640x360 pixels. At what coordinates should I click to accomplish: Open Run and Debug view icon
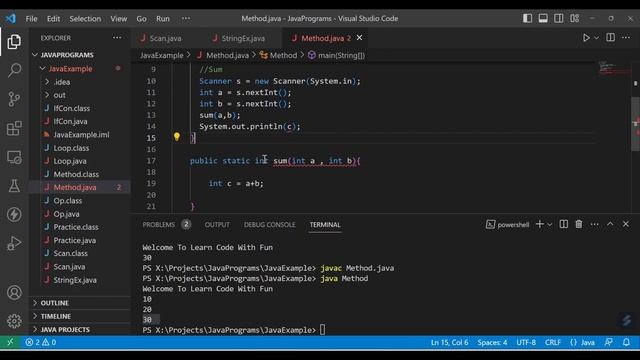[14, 243]
